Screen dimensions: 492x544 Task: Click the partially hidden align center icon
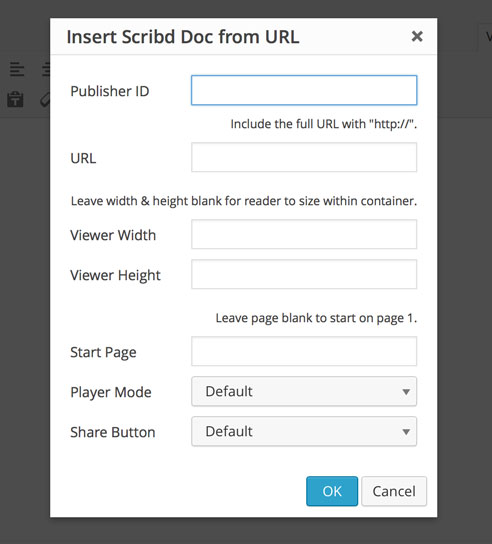pyautogui.click(x=46, y=69)
